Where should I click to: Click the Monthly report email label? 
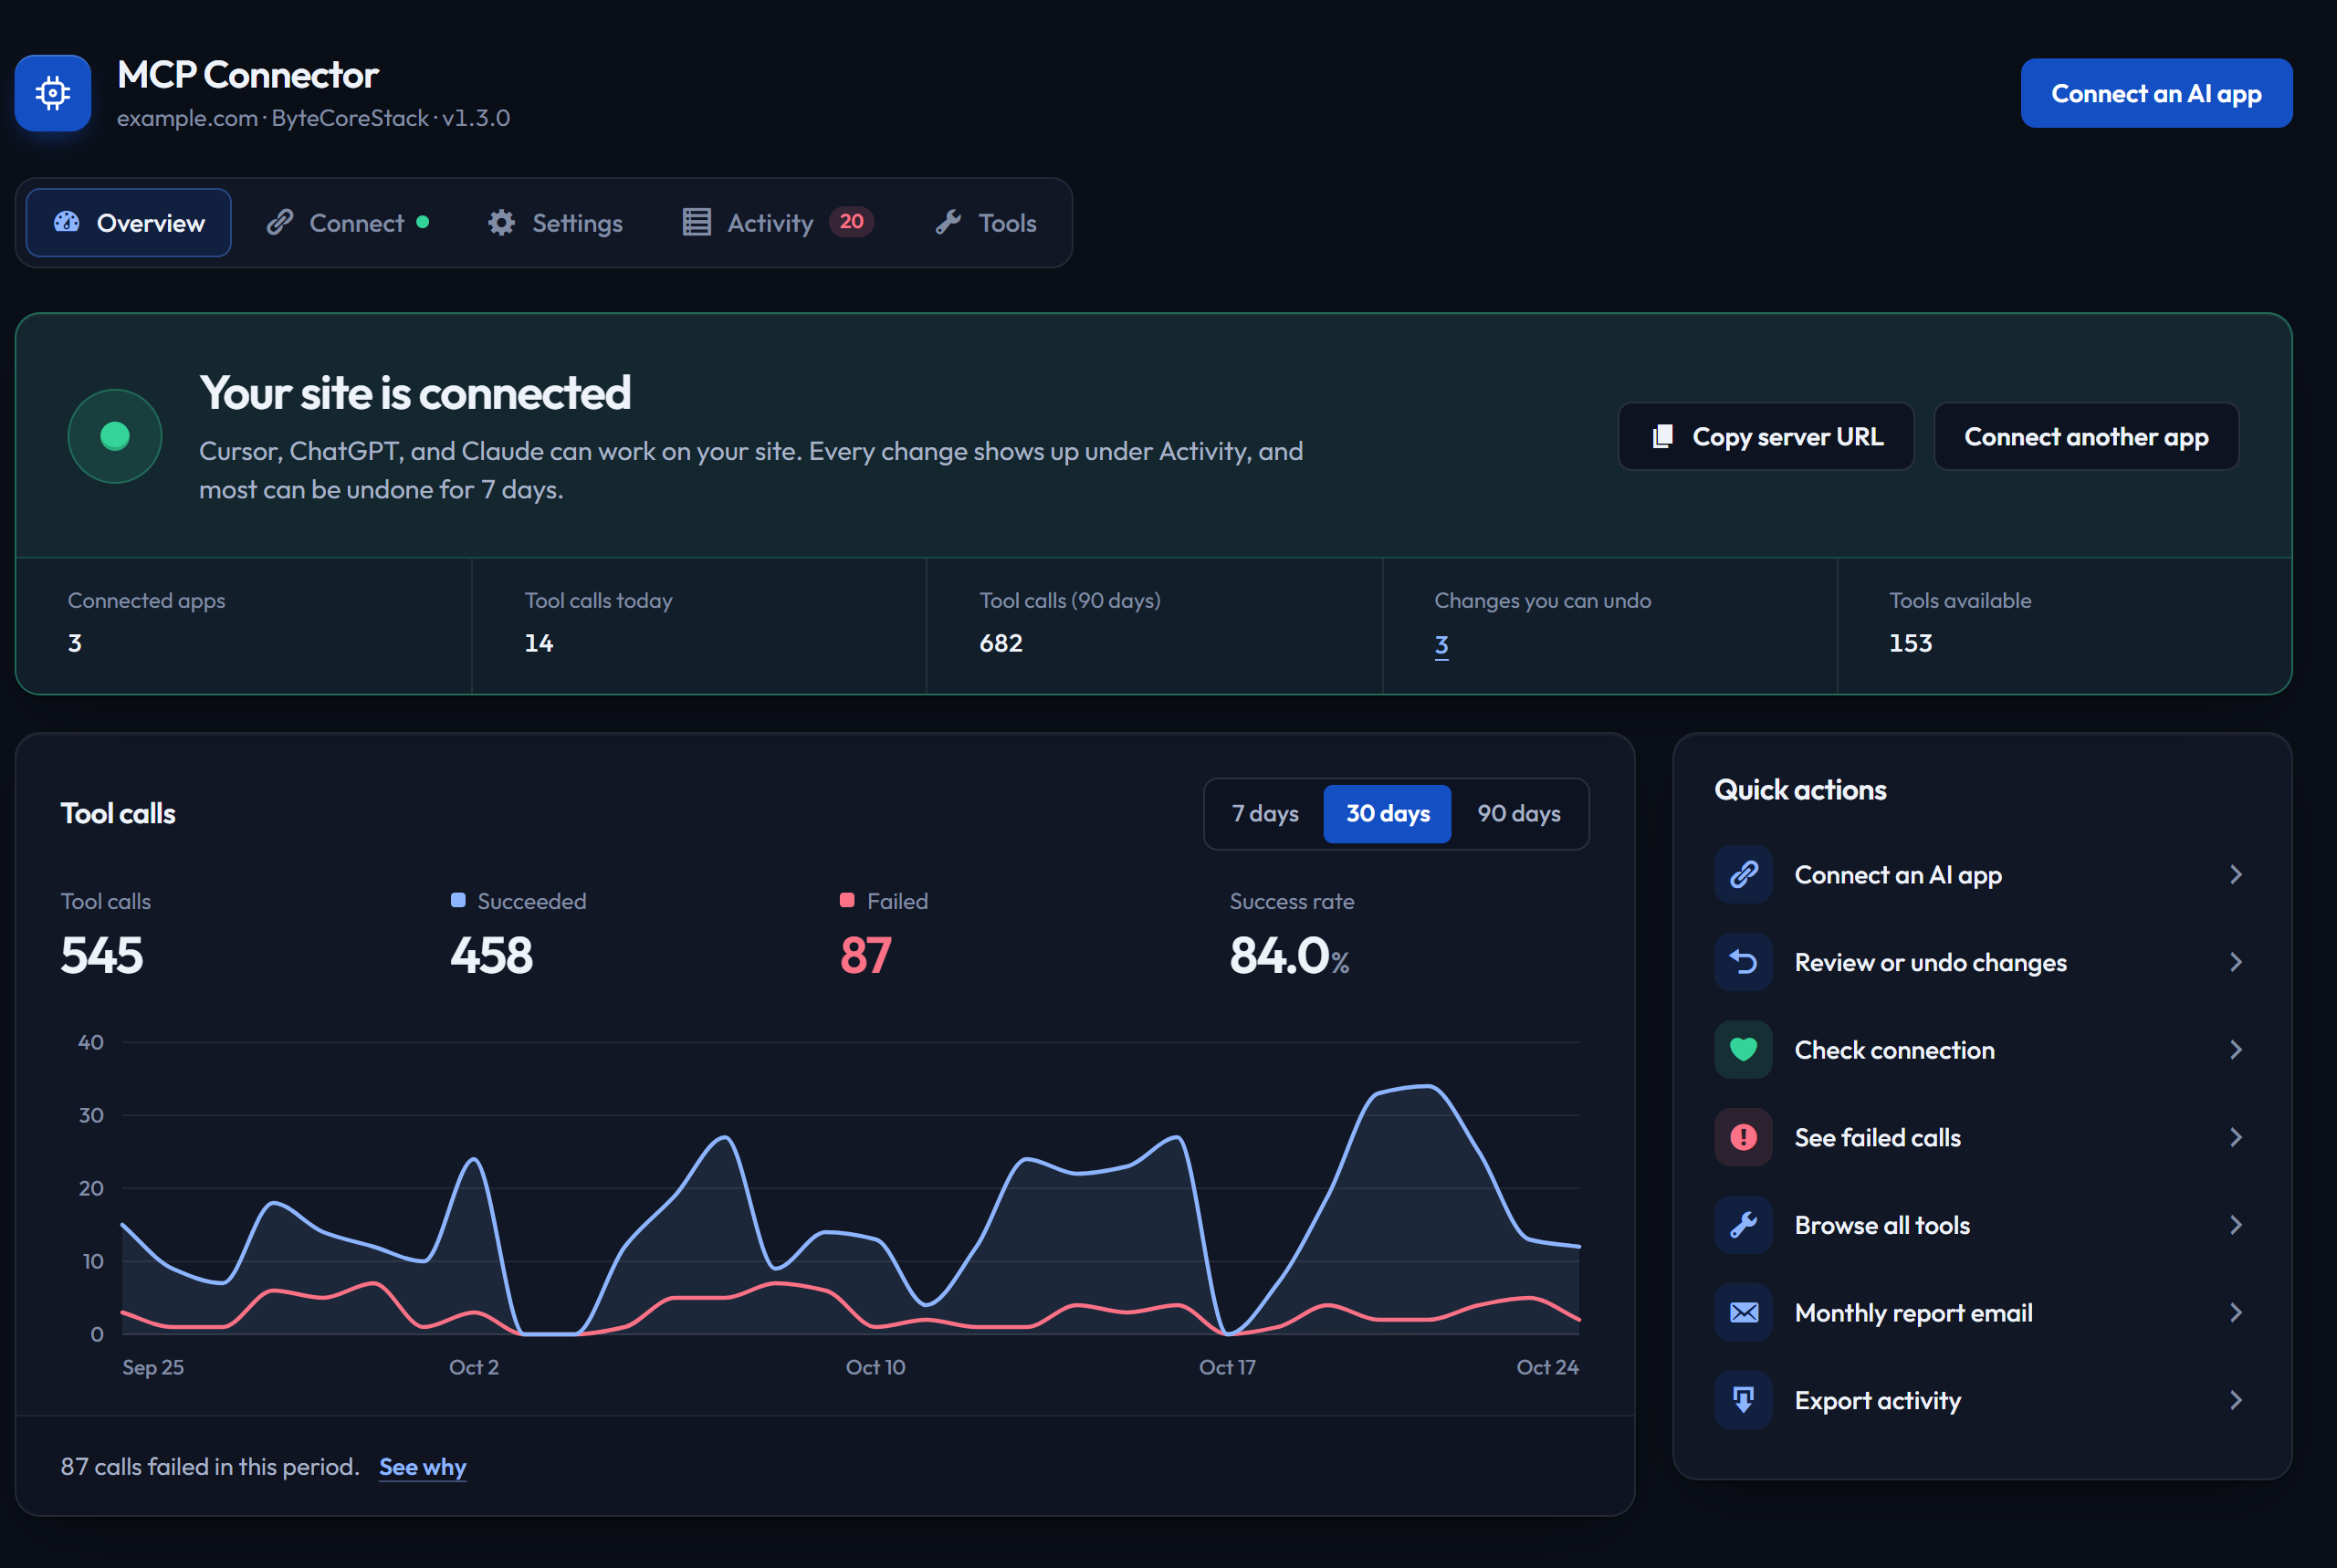(x=1913, y=1313)
